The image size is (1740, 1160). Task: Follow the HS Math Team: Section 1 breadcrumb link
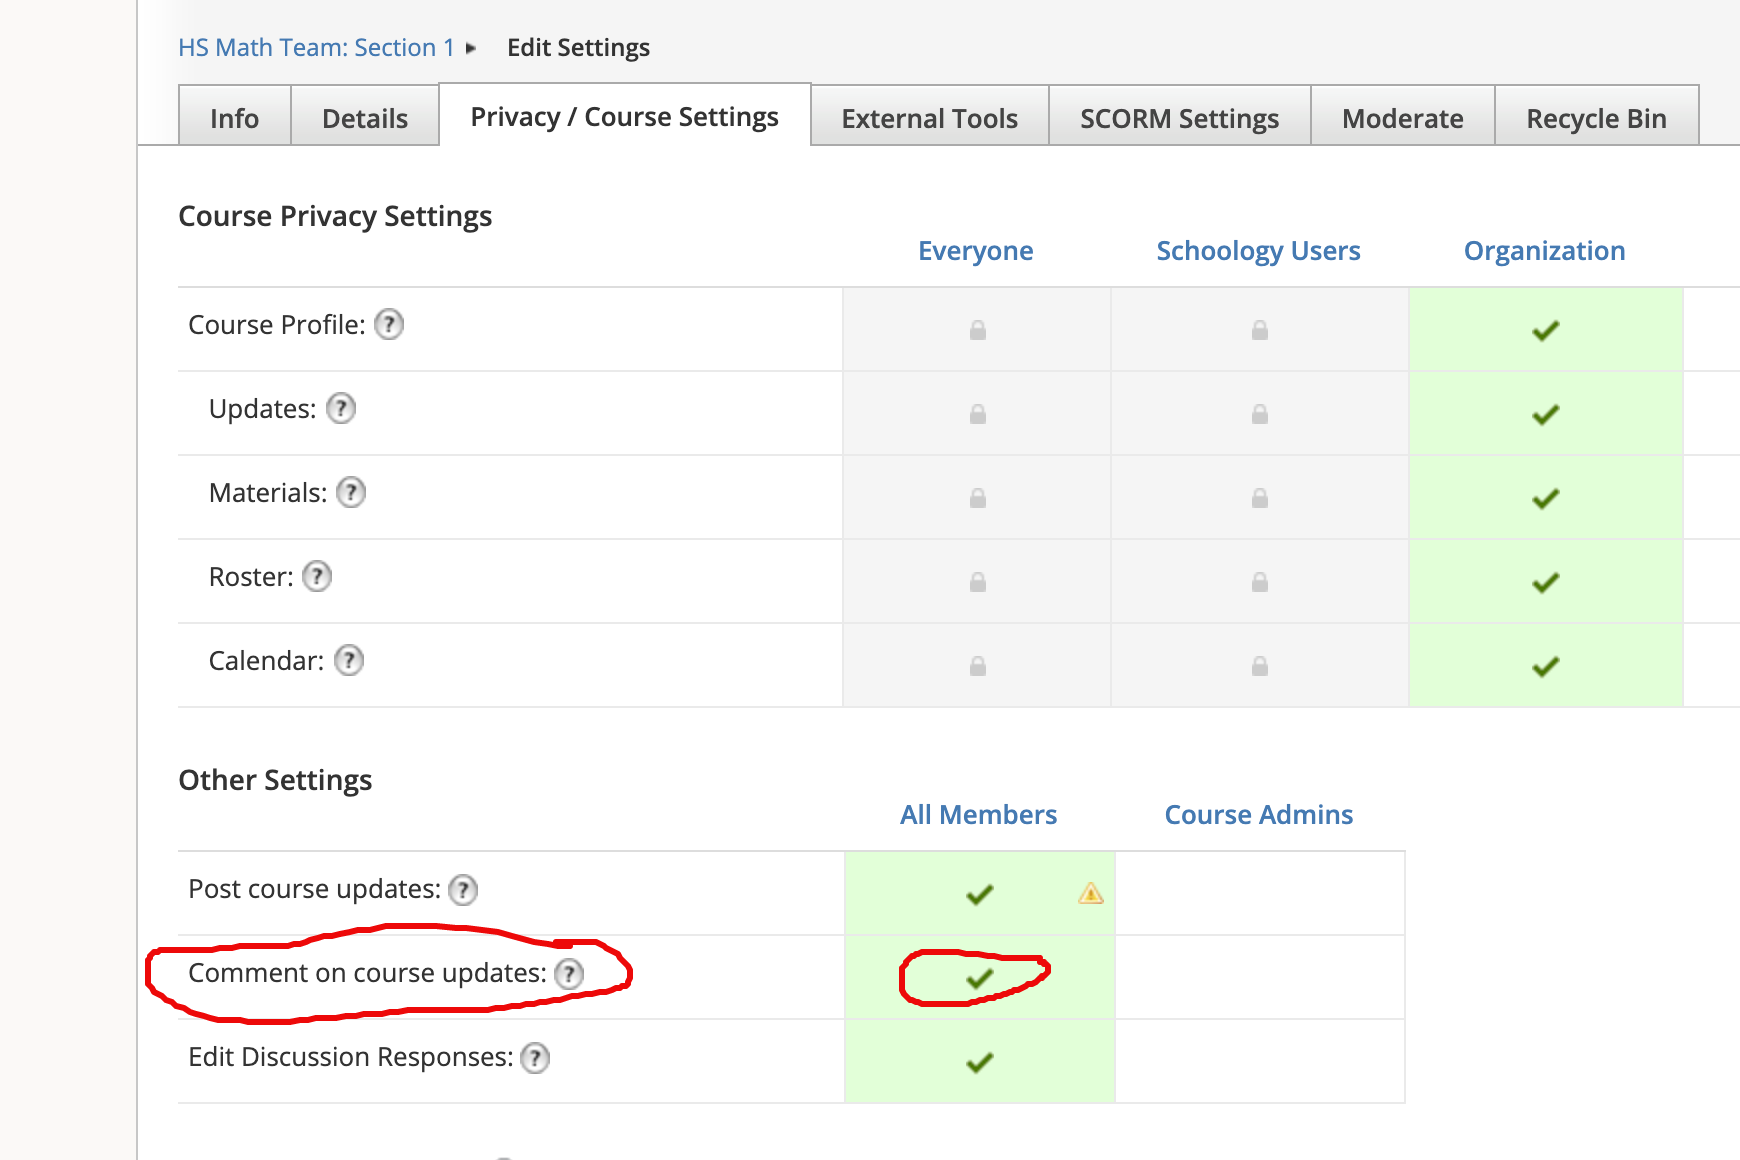pyautogui.click(x=316, y=47)
